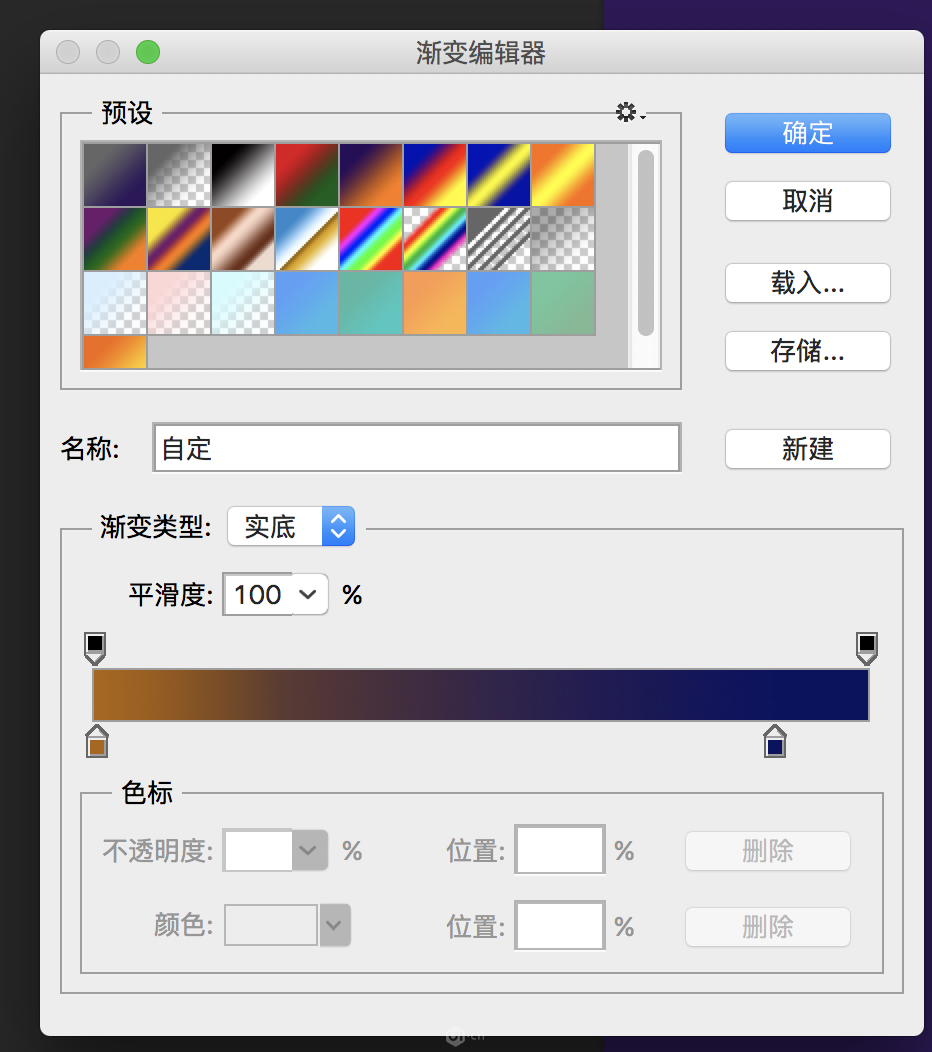Click the presets list scrollbar

click(x=645, y=242)
